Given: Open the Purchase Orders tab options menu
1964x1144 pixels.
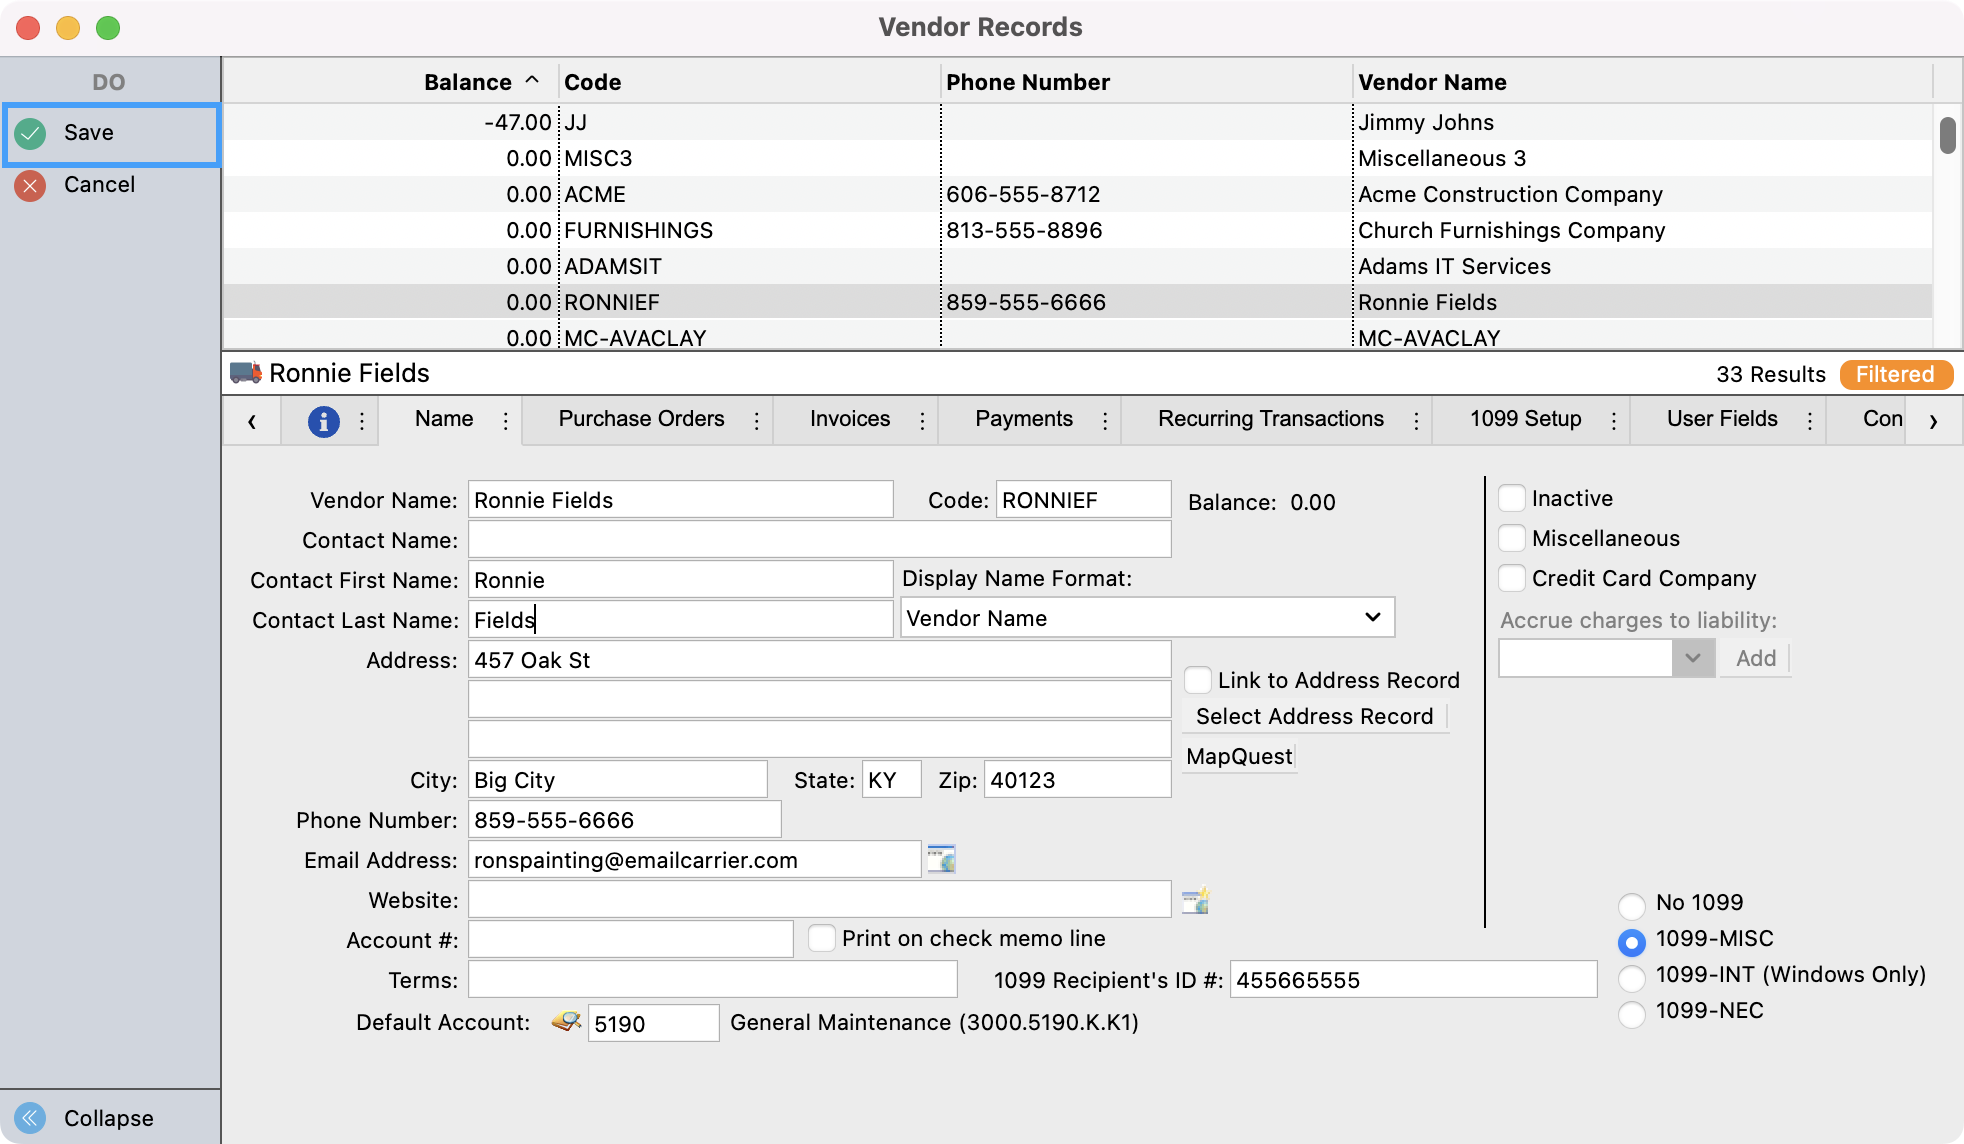Looking at the screenshot, I should (x=756, y=421).
